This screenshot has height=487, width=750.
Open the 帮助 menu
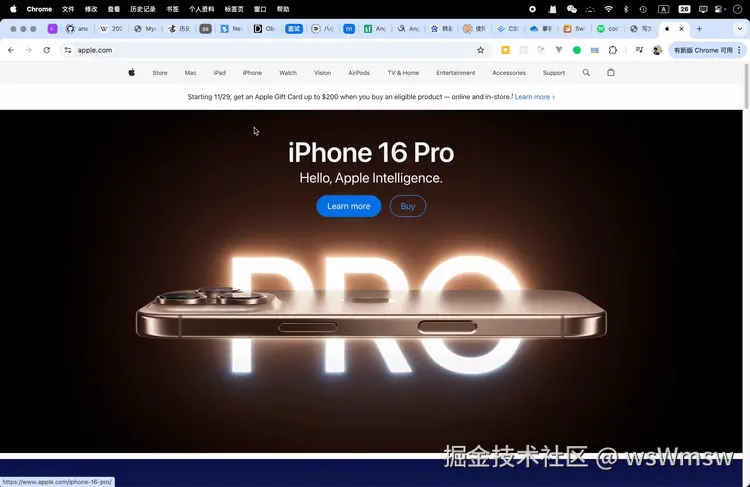283,9
